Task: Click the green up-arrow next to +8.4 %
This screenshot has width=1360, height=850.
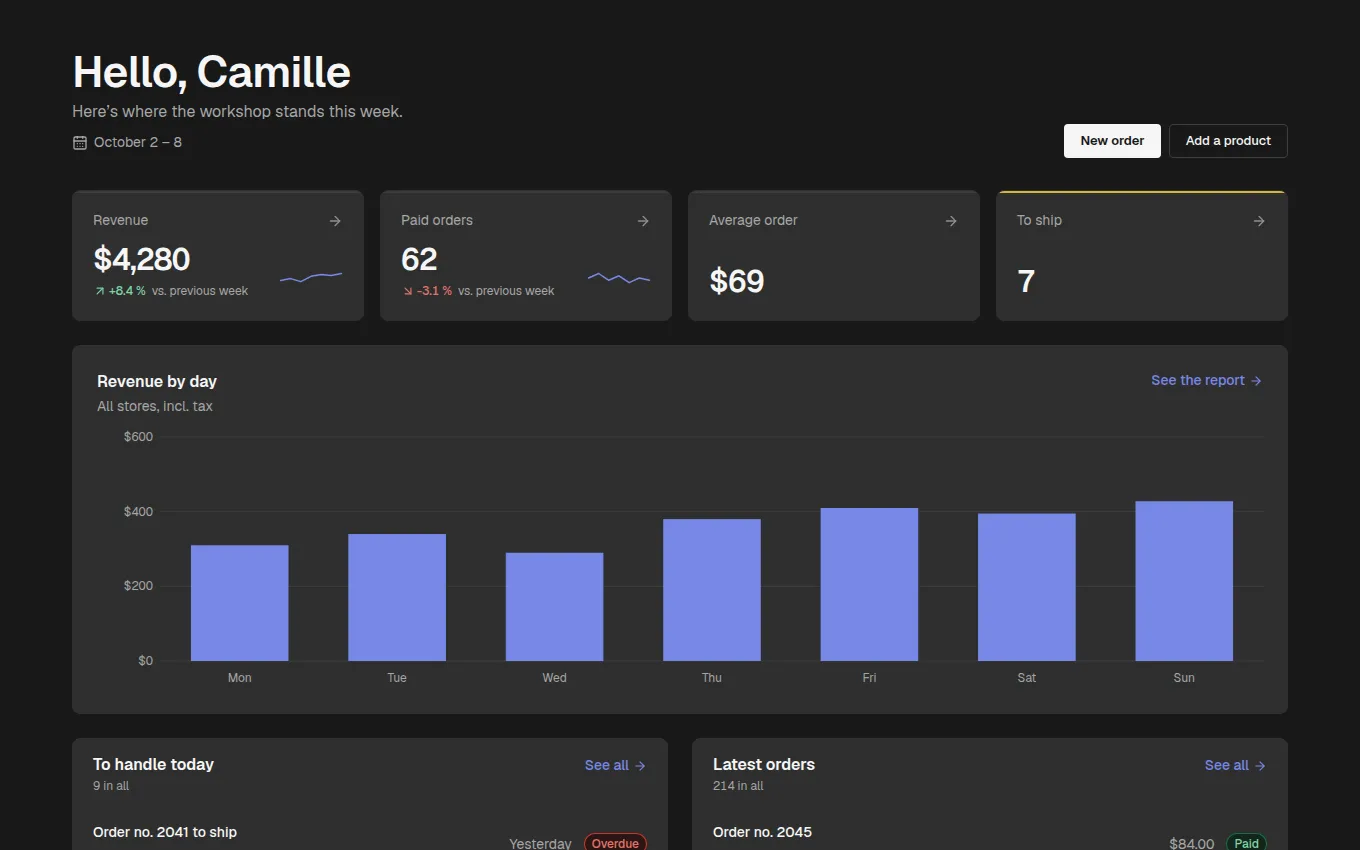Action: 100,291
